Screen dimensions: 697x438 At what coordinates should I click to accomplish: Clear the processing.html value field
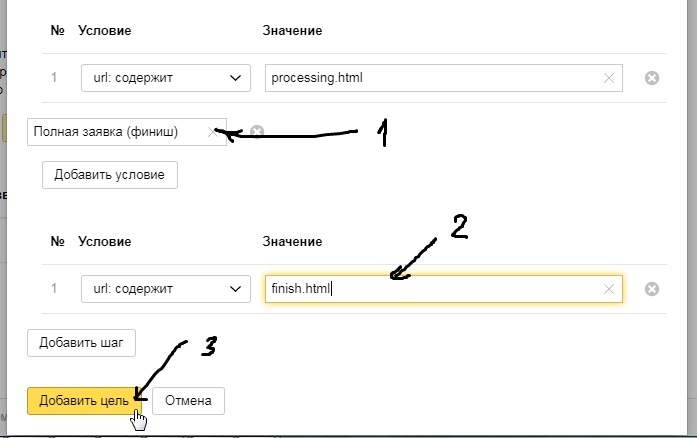[x=609, y=78]
